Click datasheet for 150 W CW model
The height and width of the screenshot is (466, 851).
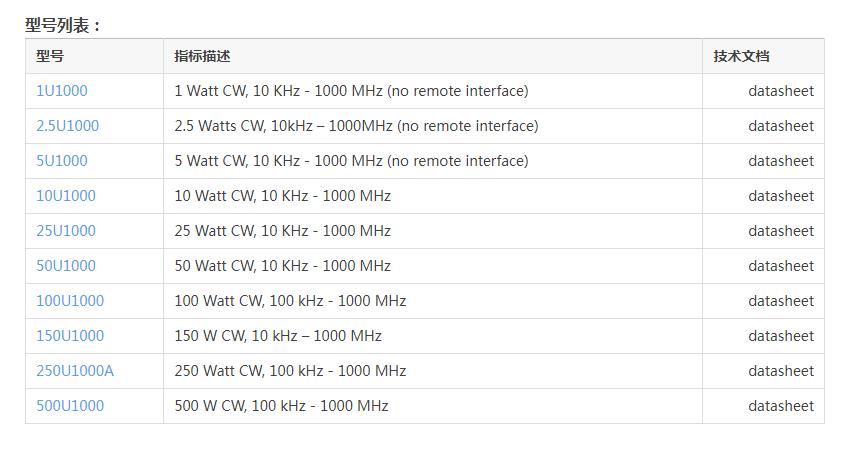click(x=781, y=336)
